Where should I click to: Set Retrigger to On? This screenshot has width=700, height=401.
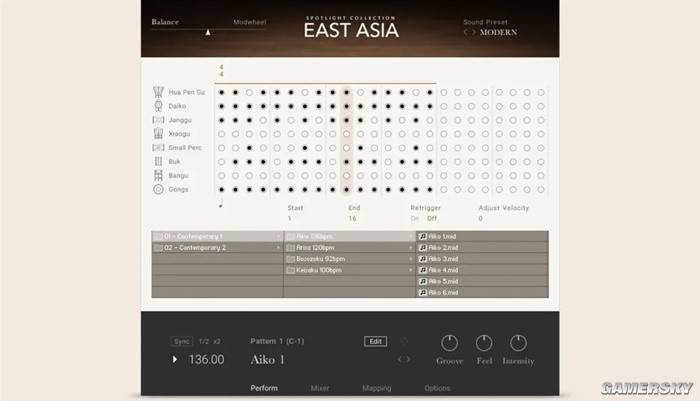415,218
